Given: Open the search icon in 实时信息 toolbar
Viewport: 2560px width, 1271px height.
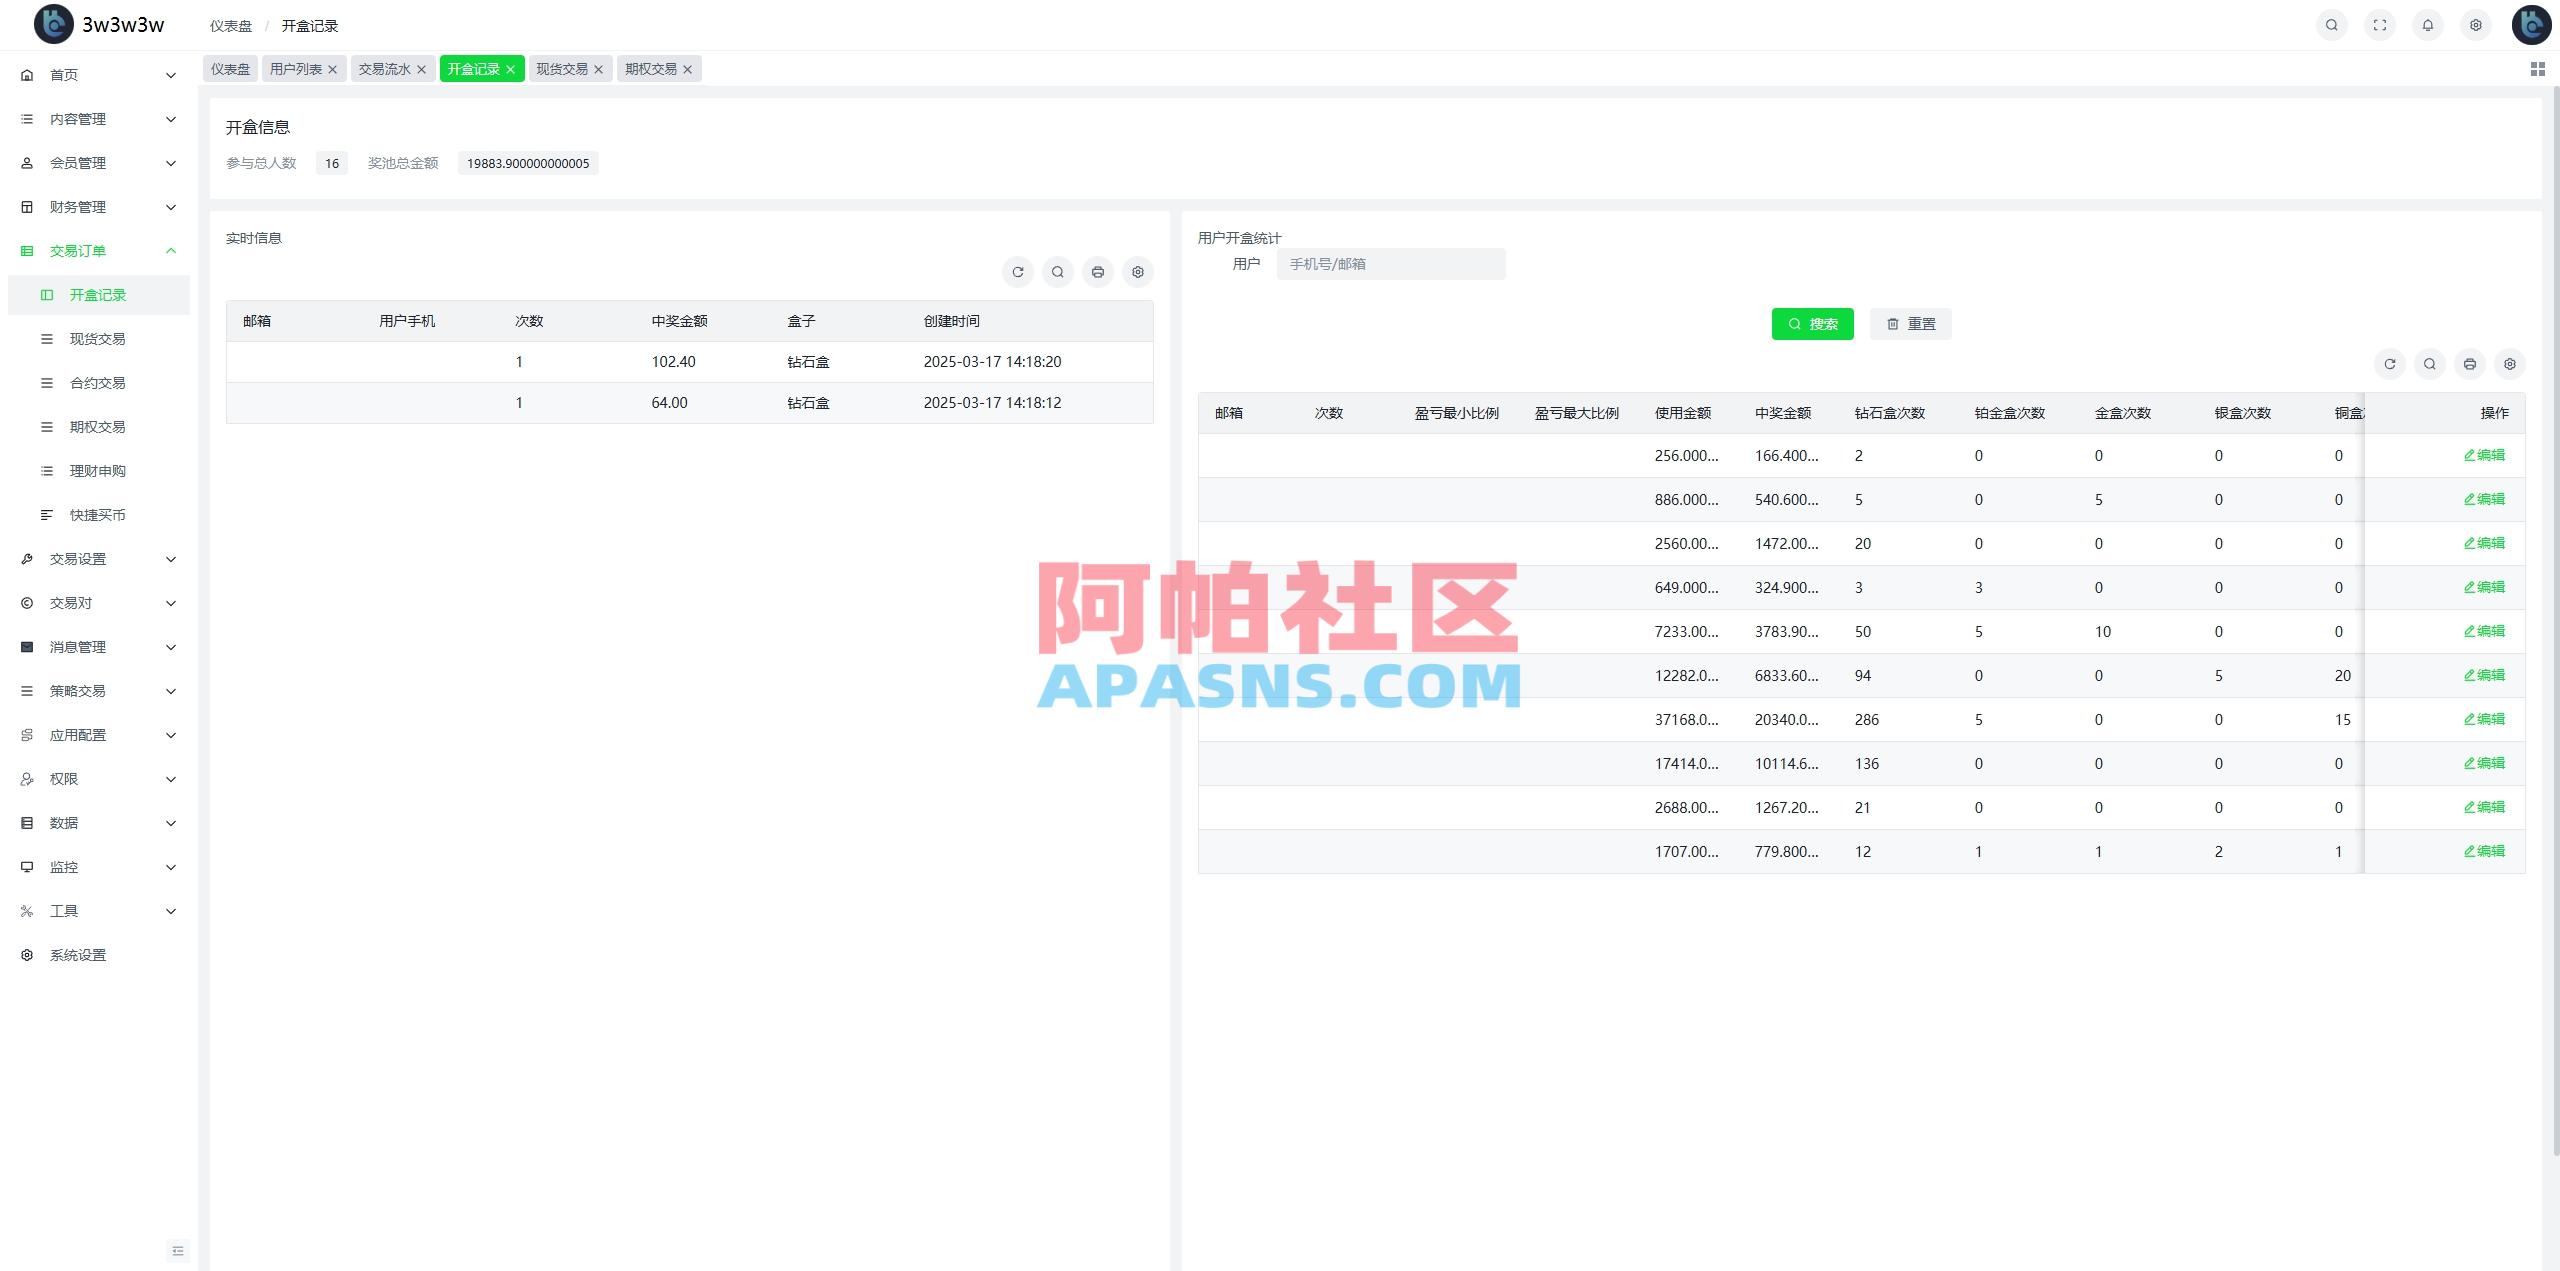Looking at the screenshot, I should [x=1058, y=271].
